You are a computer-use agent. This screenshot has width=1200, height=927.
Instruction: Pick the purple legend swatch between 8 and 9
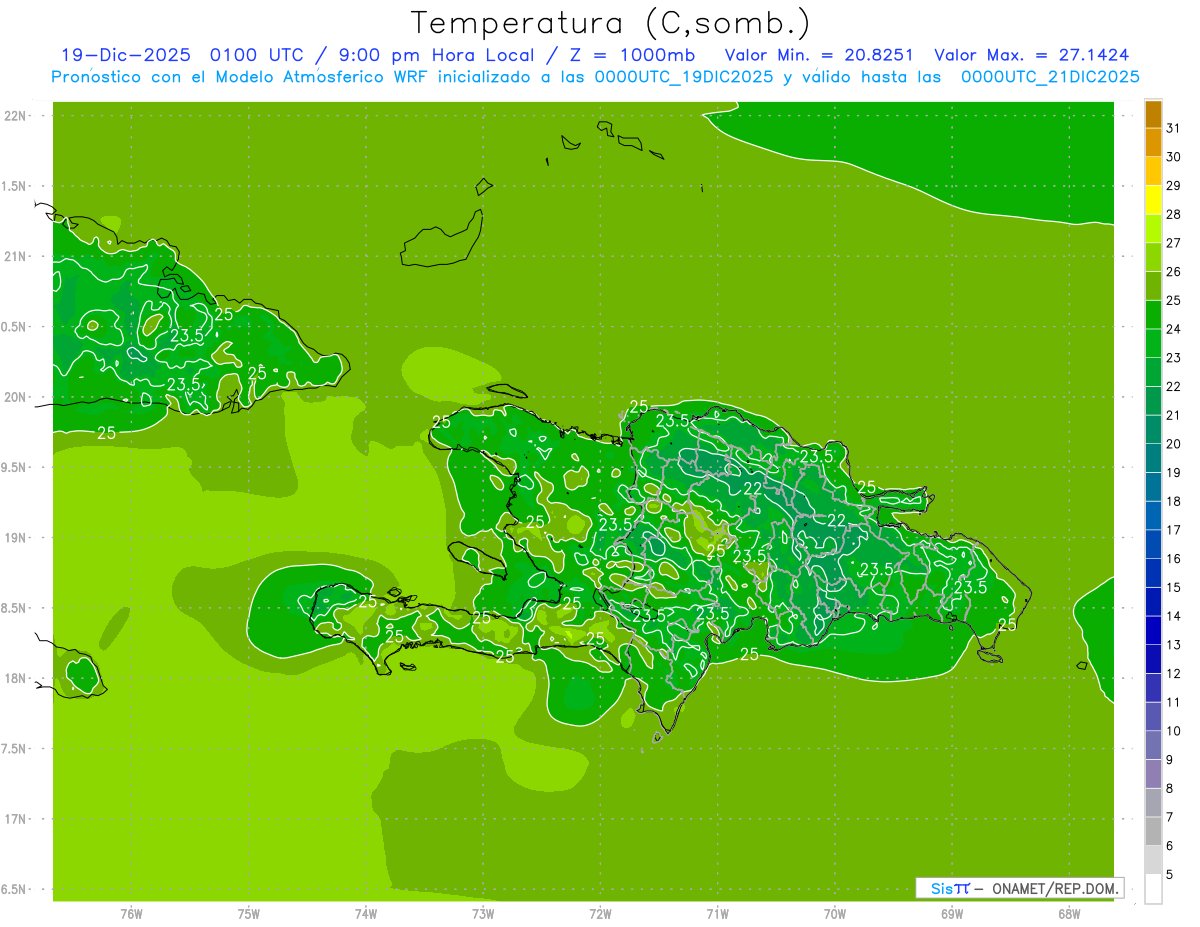[1153, 774]
